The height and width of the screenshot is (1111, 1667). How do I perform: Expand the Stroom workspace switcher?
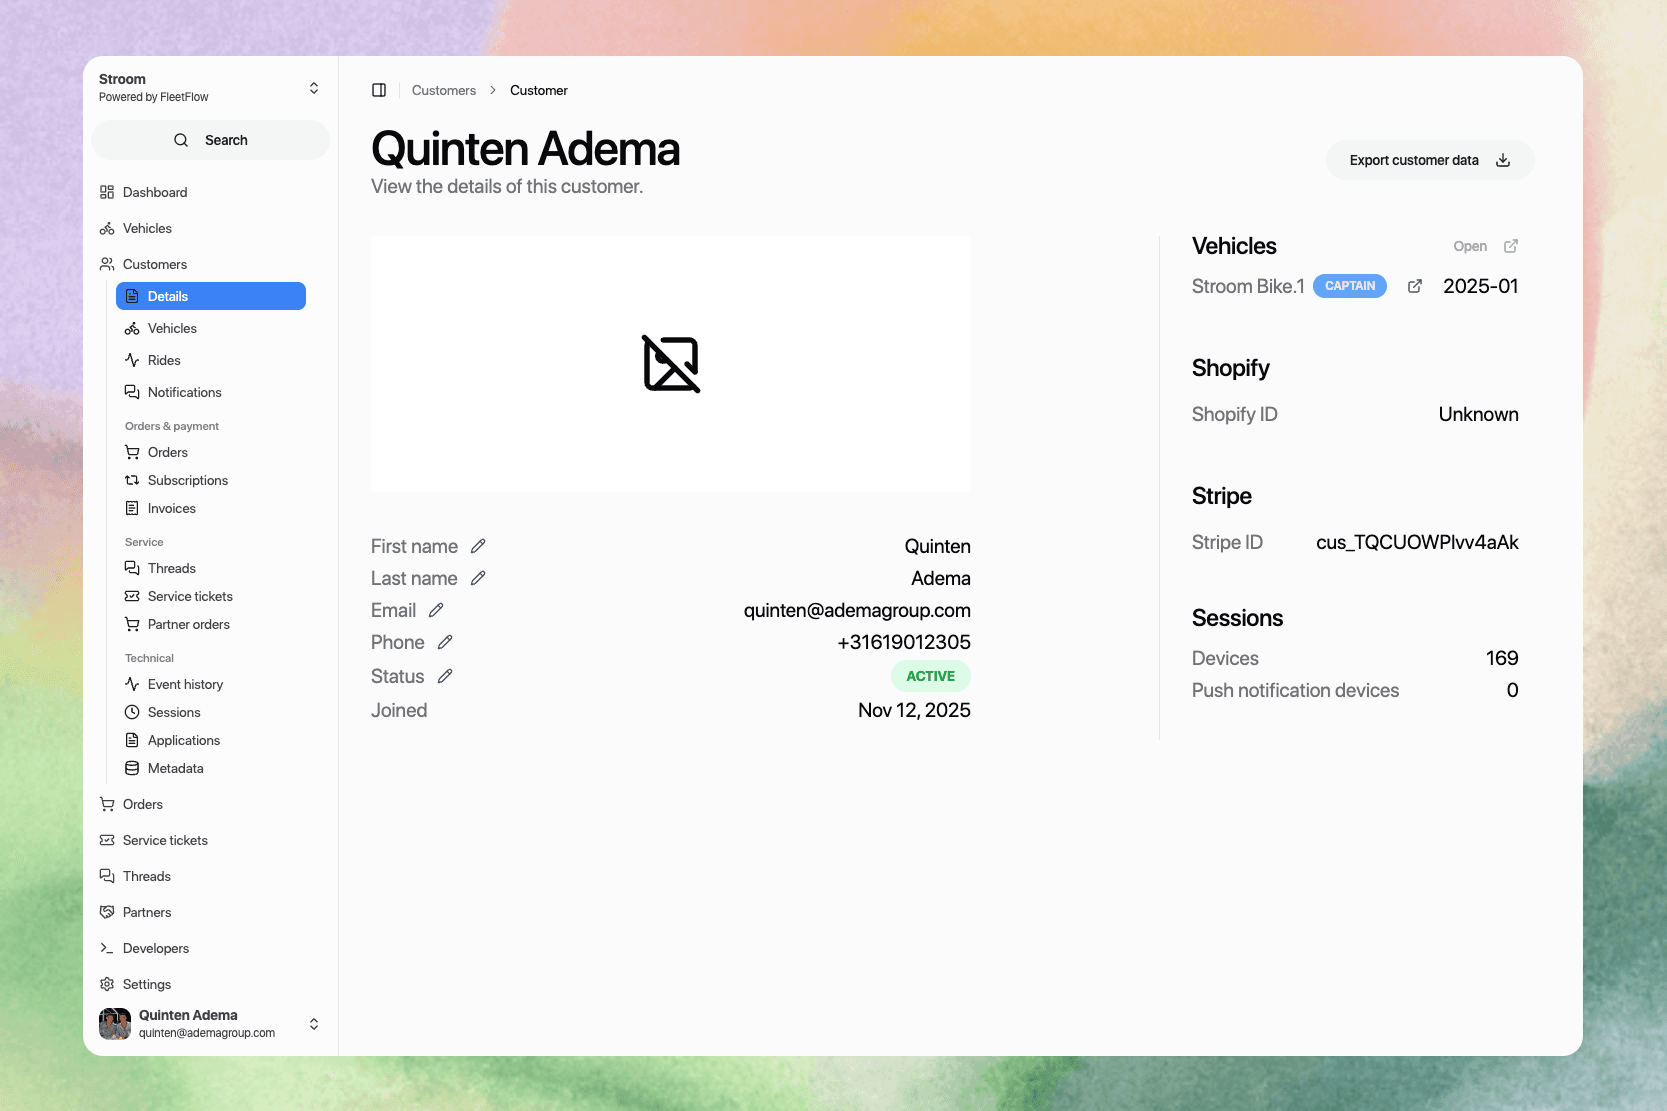(x=314, y=88)
